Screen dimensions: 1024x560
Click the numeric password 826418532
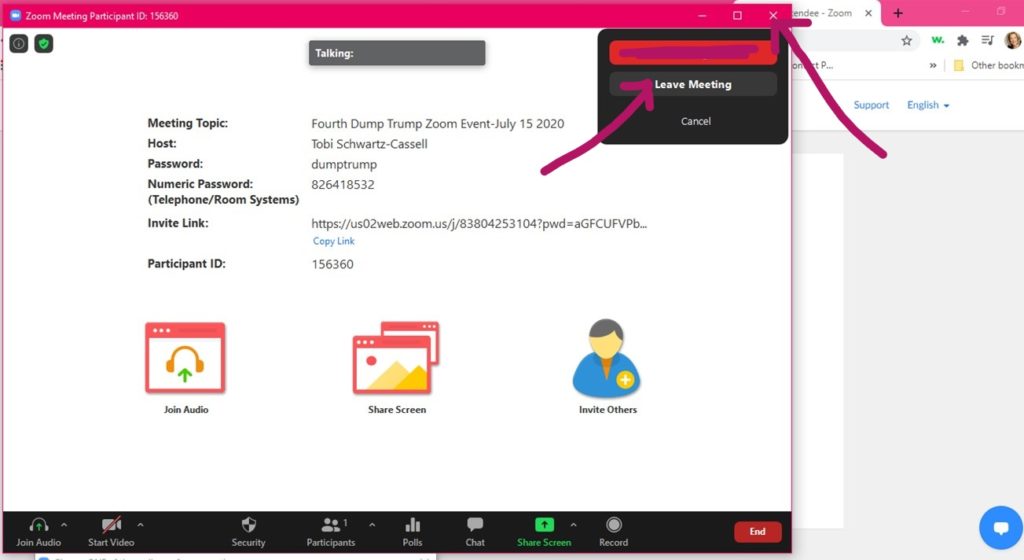343,185
